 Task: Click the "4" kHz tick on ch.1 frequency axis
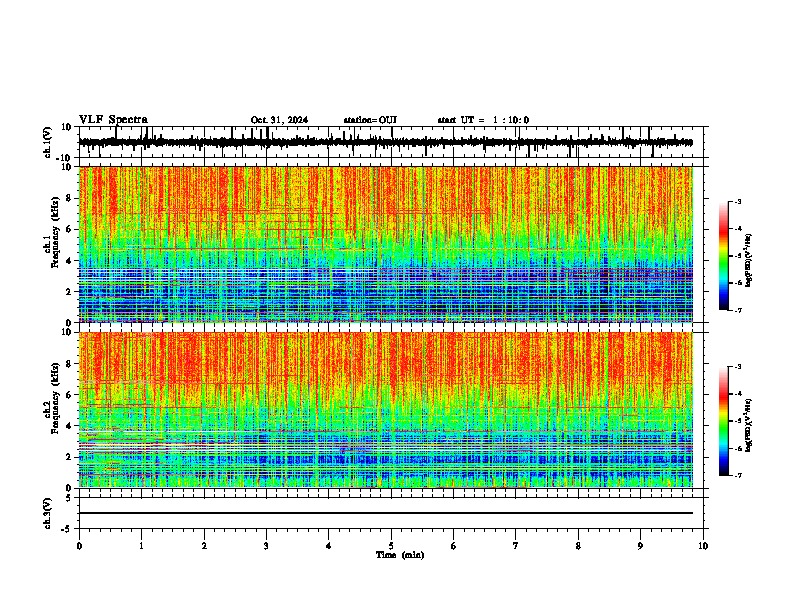pyautogui.click(x=69, y=261)
